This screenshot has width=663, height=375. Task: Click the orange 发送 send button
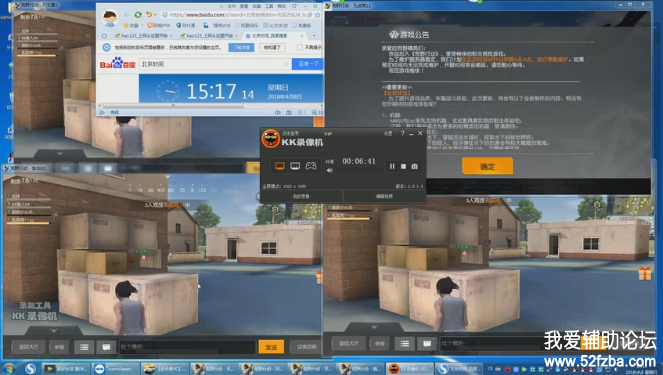coord(271,347)
